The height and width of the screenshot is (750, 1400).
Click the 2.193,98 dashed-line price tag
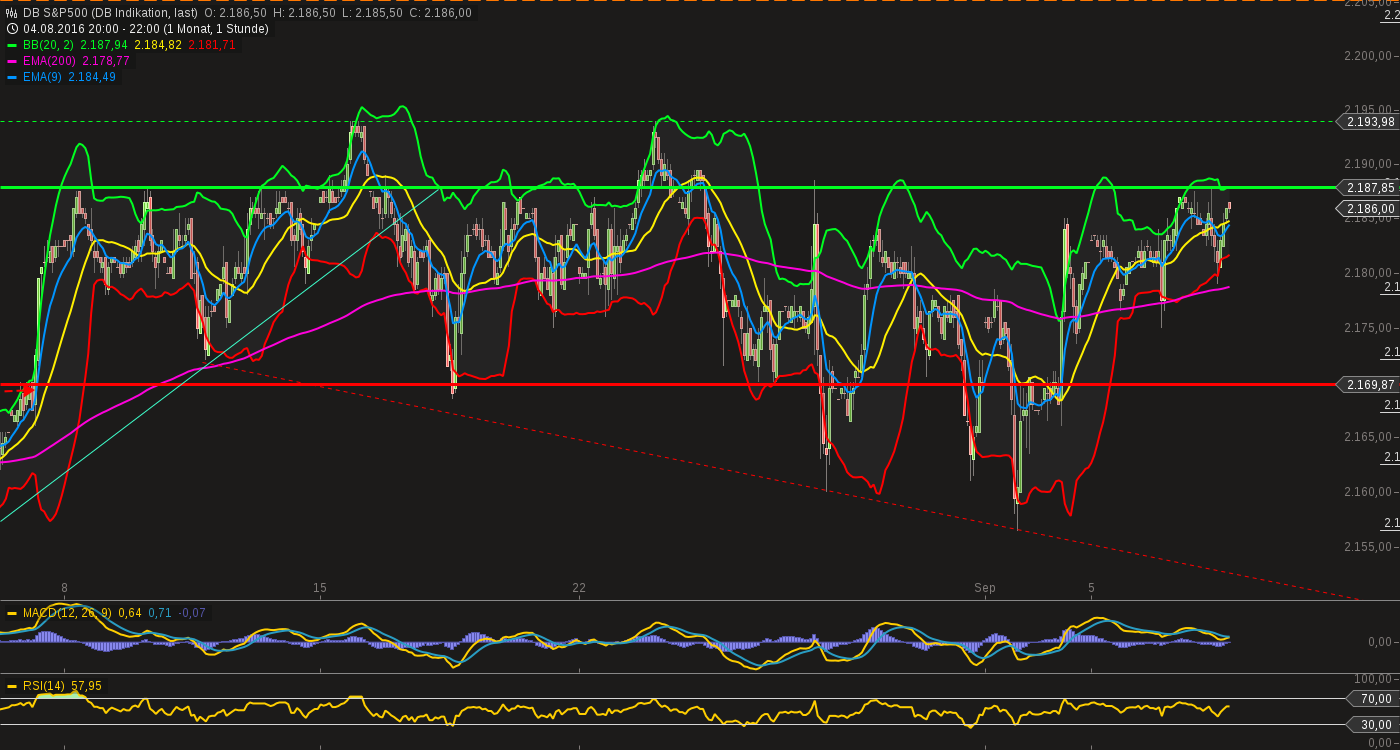click(x=1369, y=122)
